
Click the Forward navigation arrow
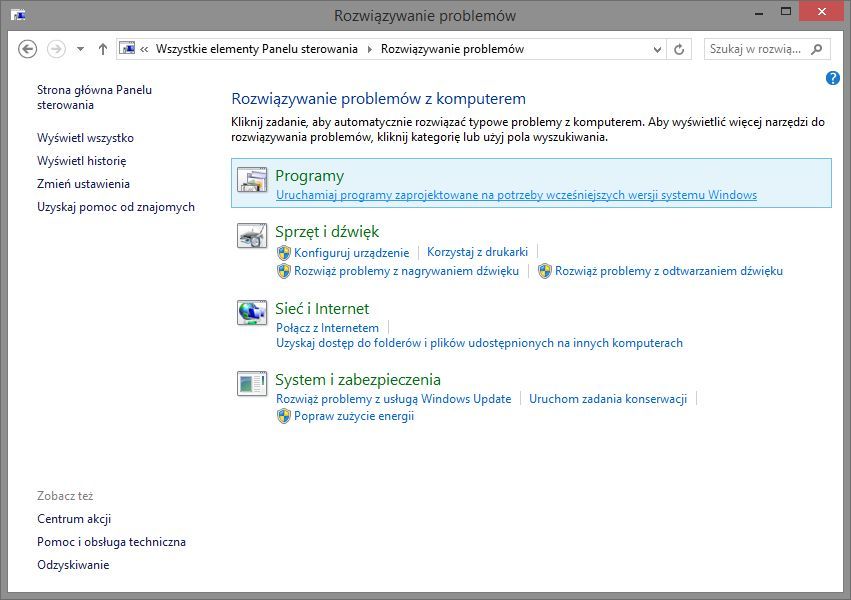pyautogui.click(x=56, y=49)
